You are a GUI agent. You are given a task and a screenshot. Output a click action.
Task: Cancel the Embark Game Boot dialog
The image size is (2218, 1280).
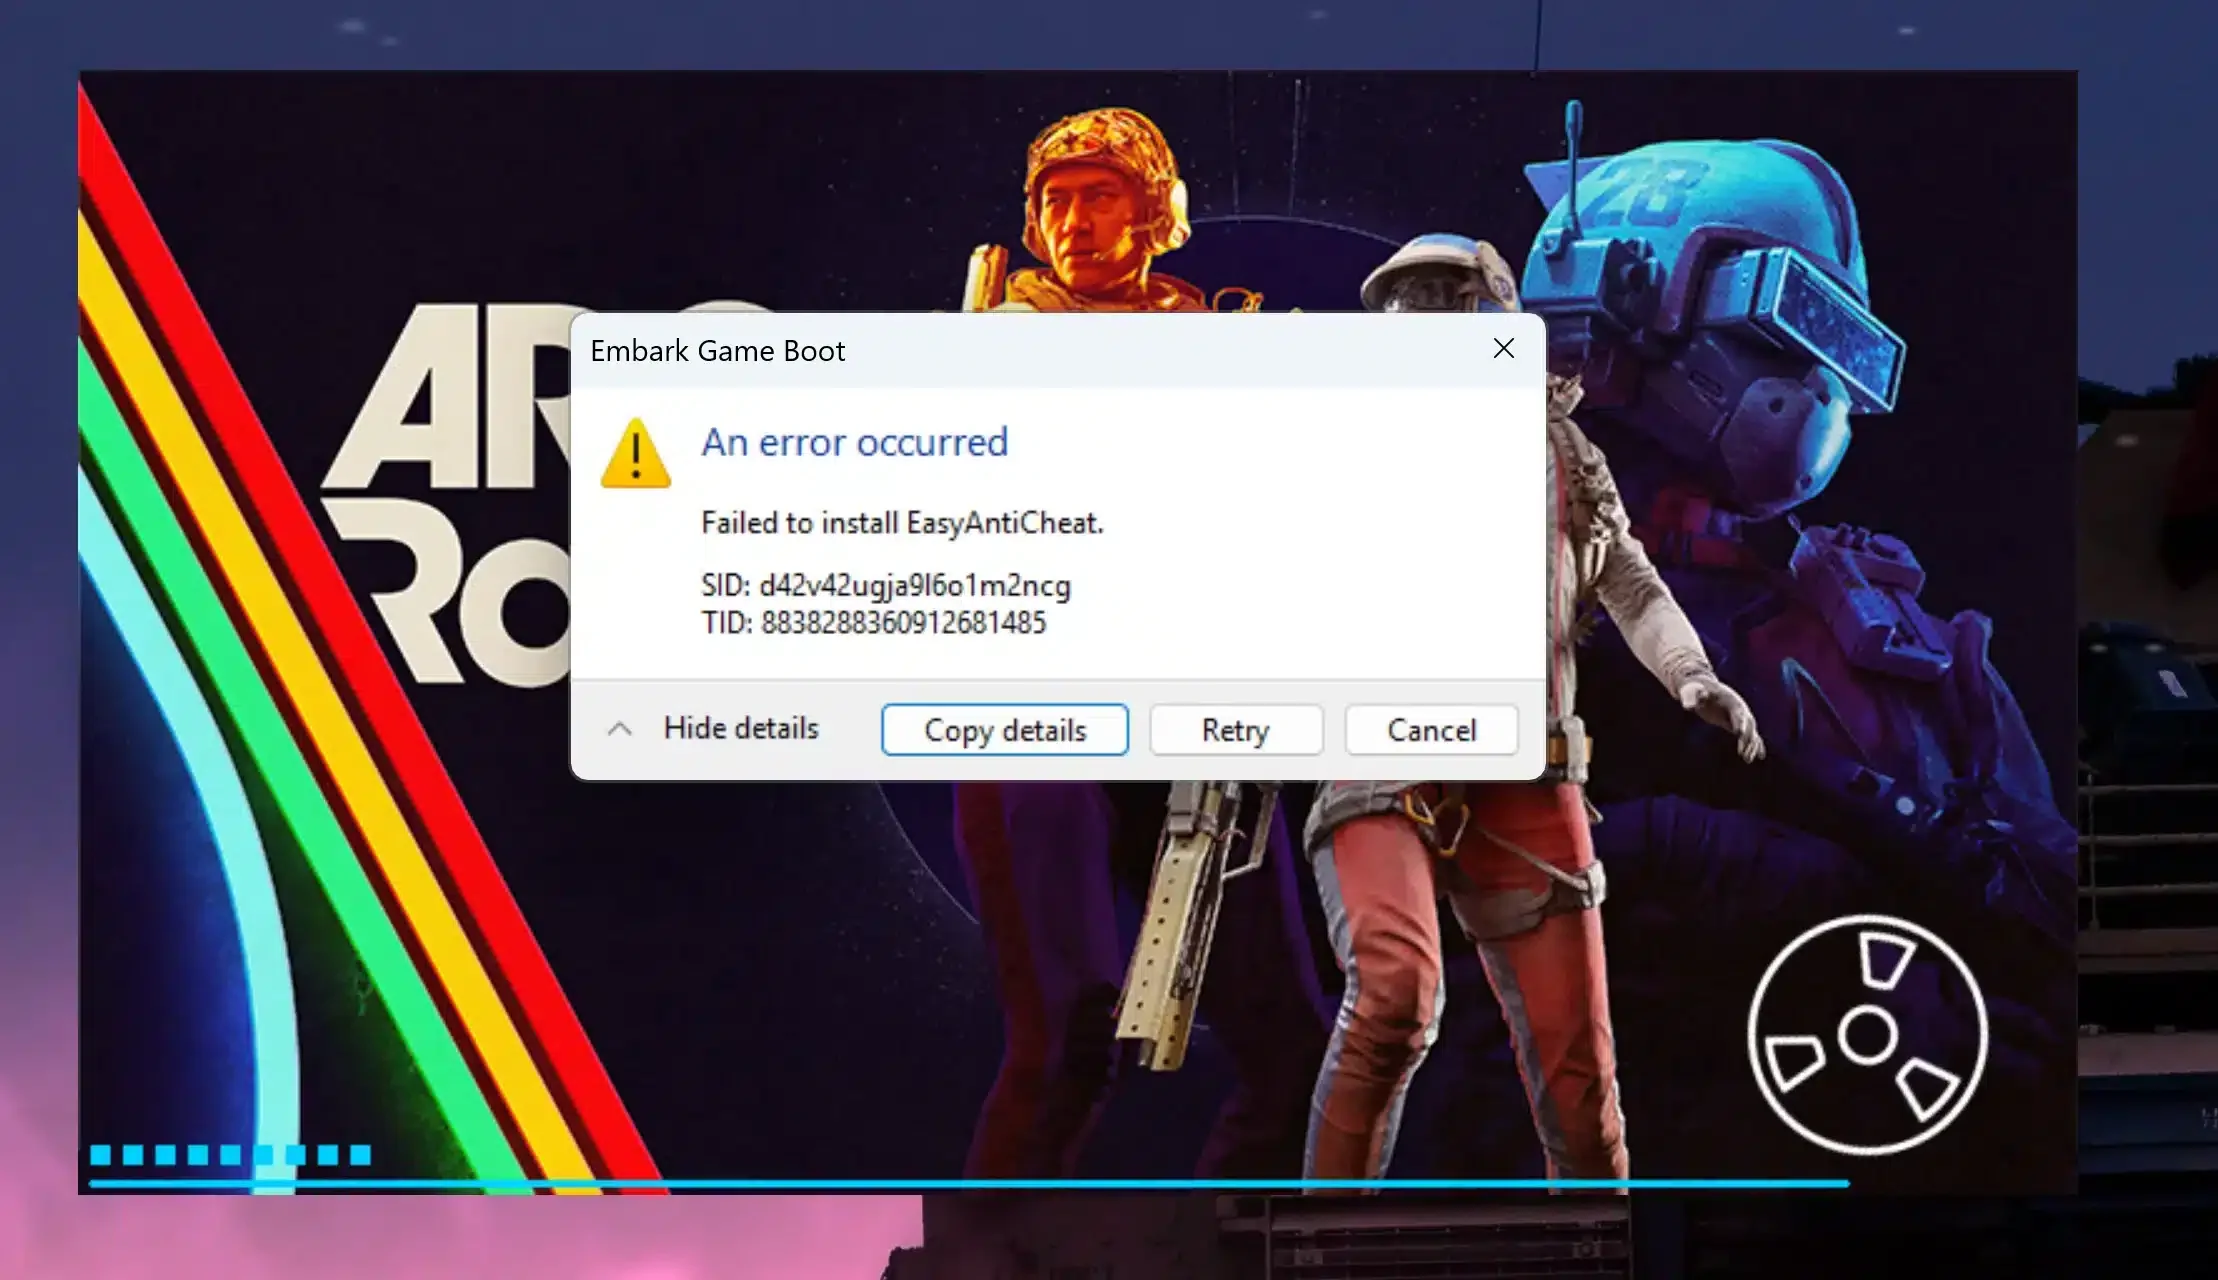(1431, 730)
